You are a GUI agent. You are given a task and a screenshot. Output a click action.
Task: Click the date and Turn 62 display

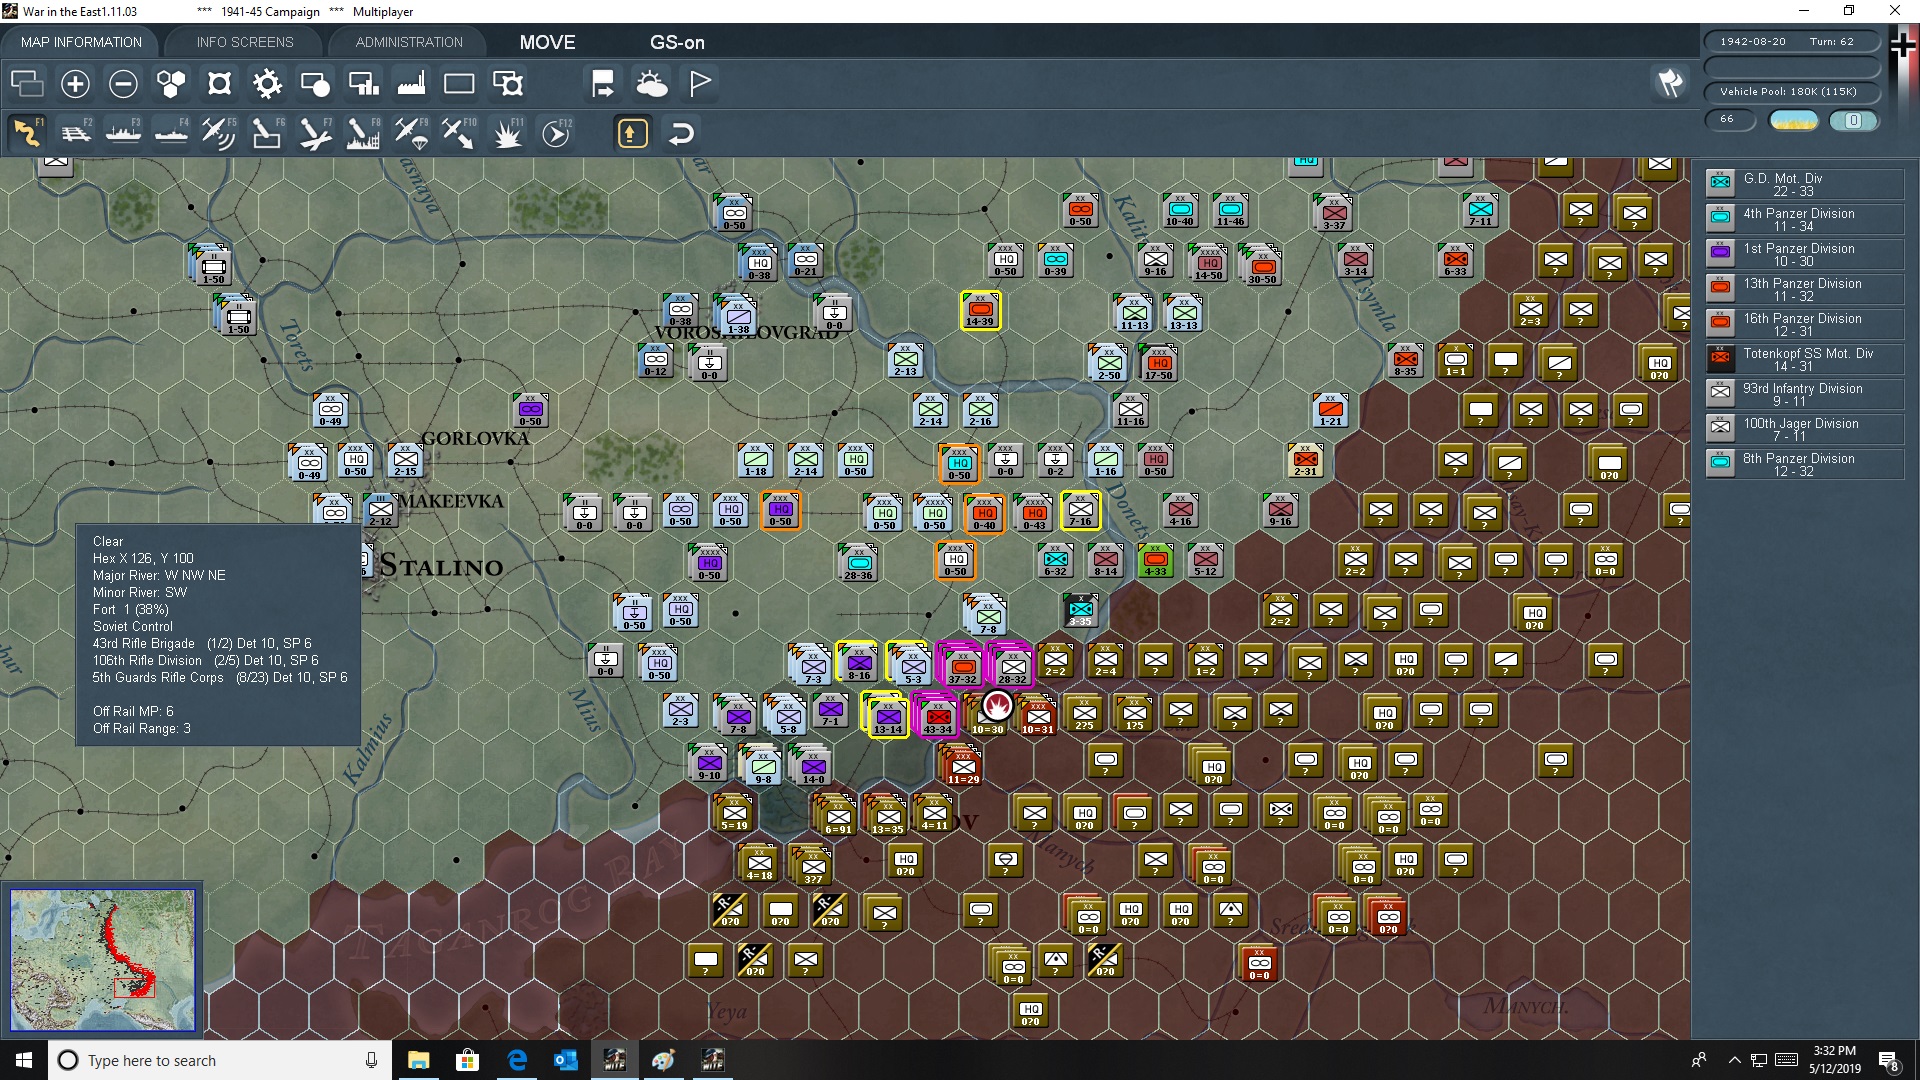pos(1792,41)
